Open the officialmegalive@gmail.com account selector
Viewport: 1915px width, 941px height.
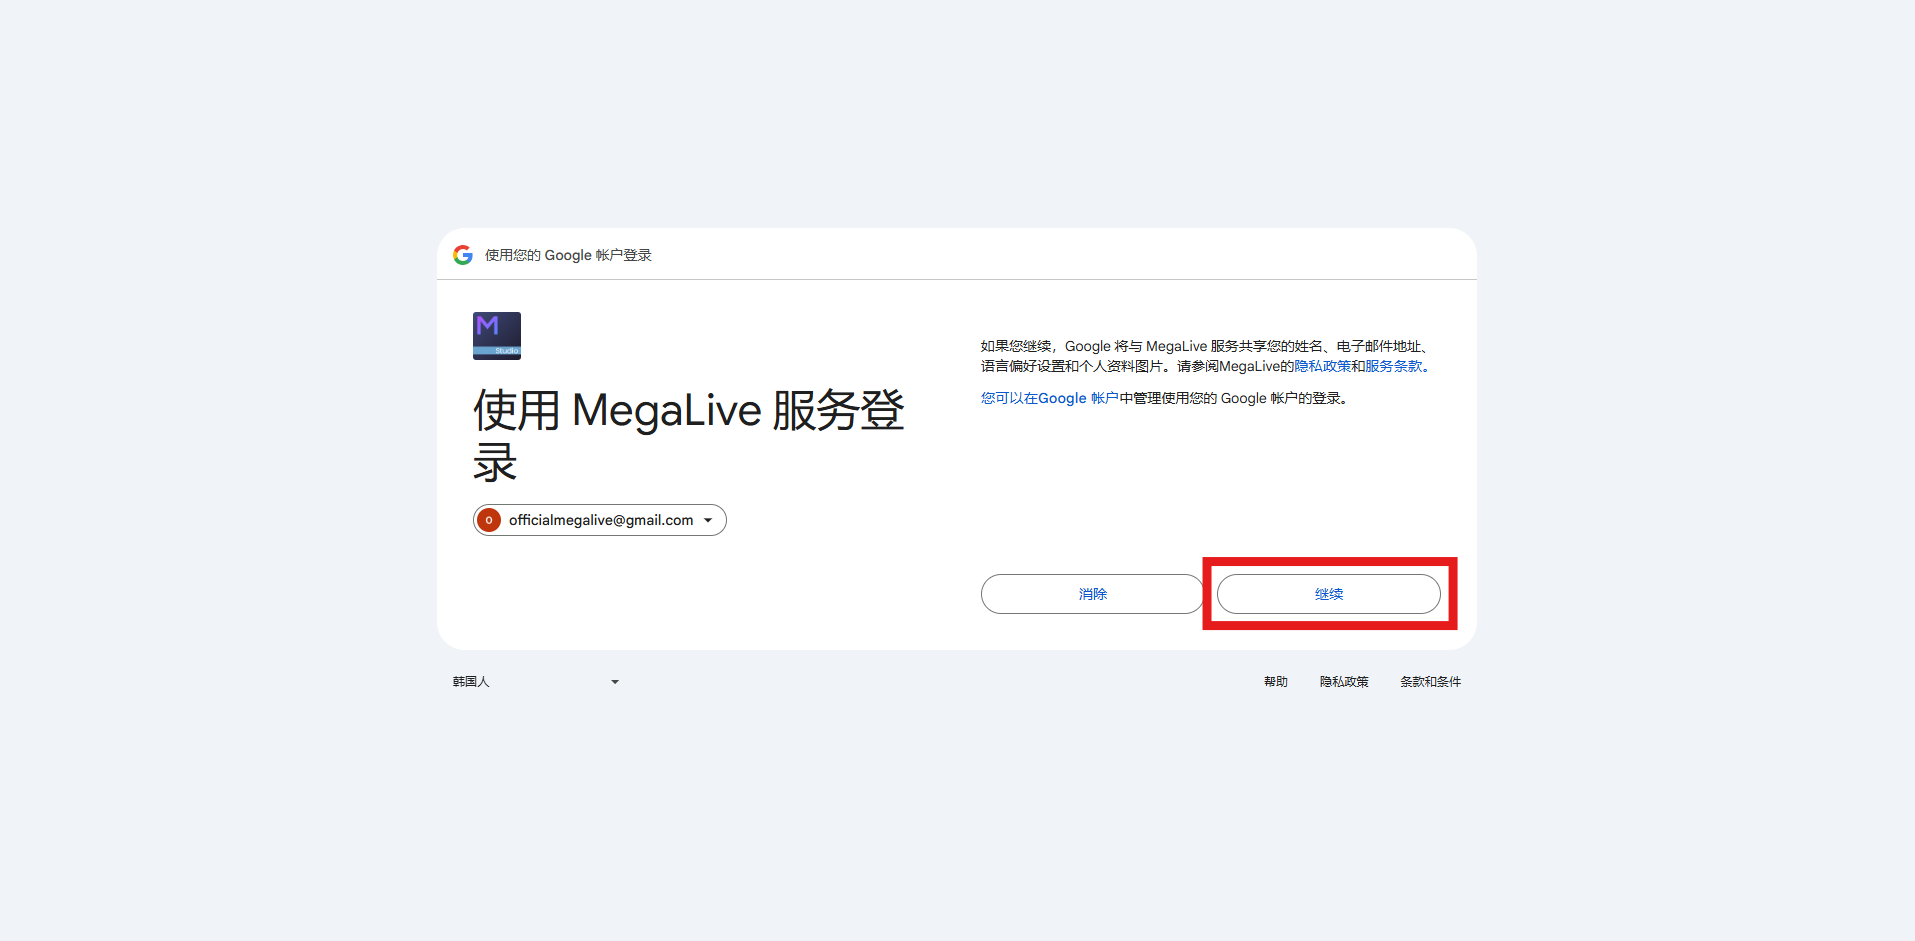click(x=600, y=520)
